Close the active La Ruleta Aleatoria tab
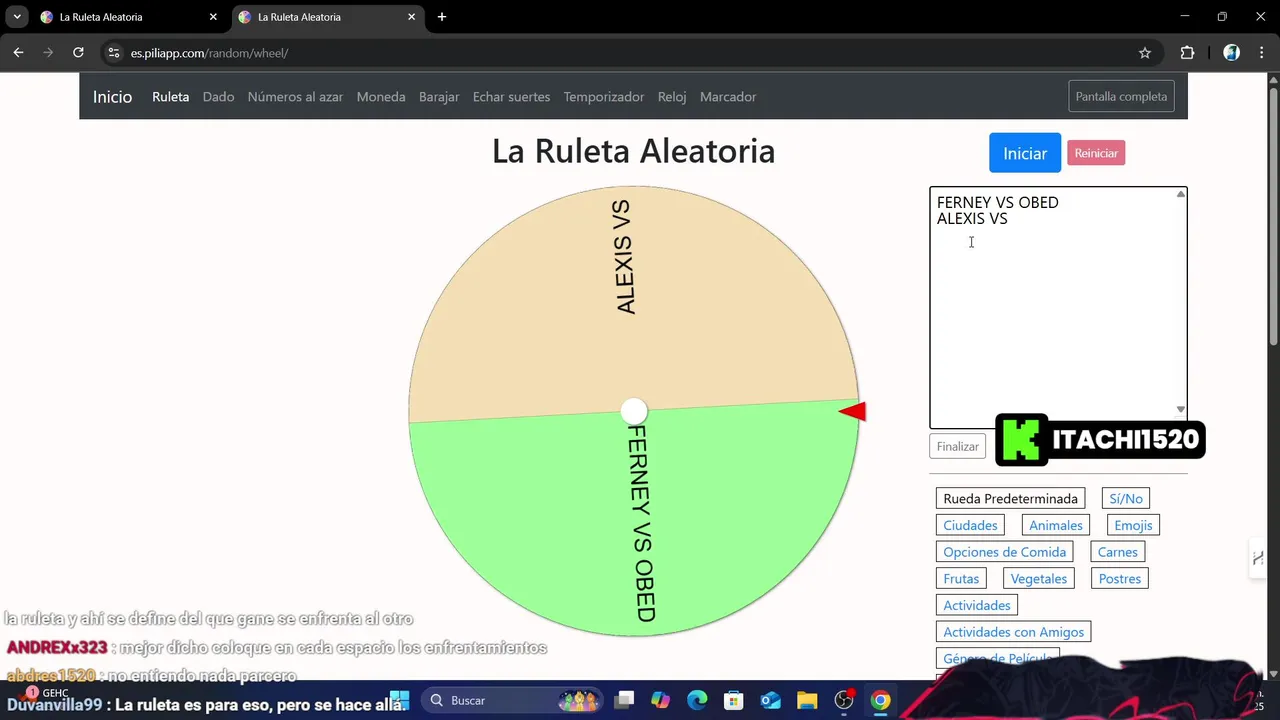1280x720 pixels. [411, 17]
